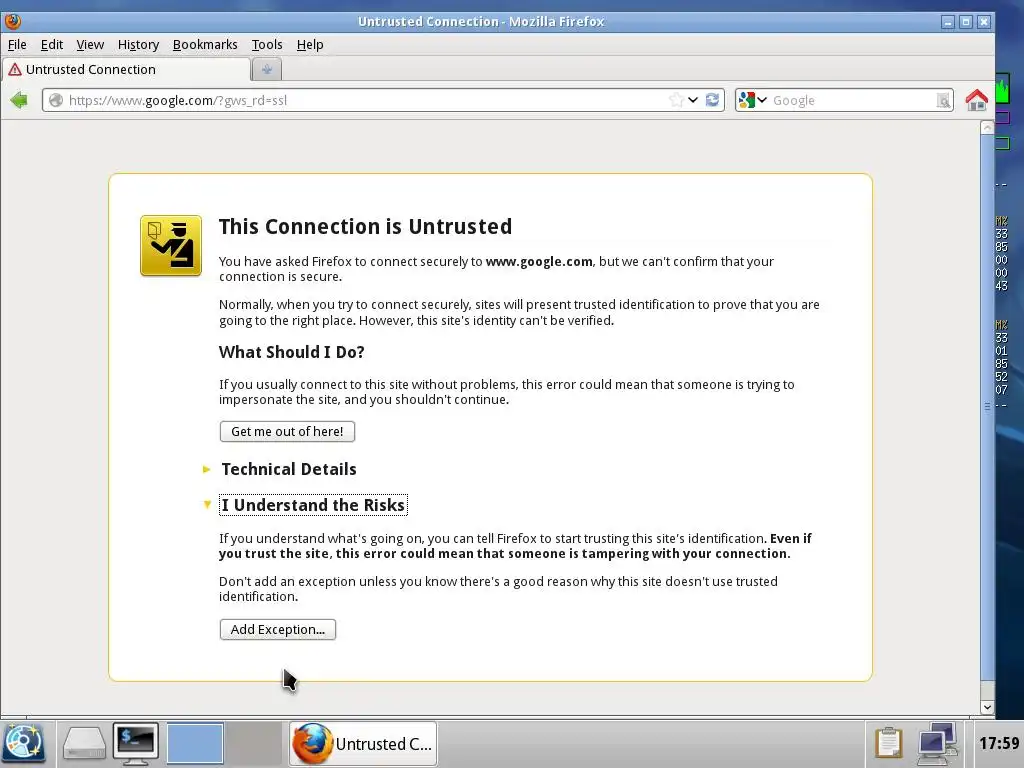Open the View menu

pos(90,44)
